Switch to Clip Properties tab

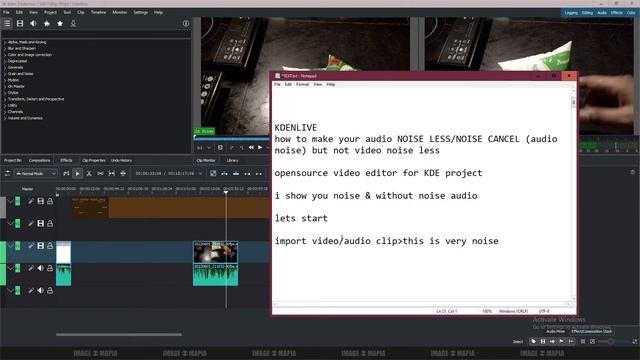(x=93, y=160)
